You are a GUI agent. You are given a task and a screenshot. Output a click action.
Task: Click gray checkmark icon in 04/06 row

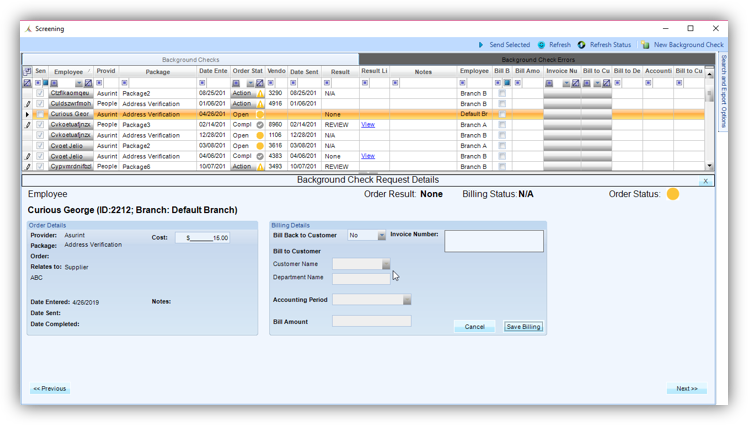[x=260, y=156]
